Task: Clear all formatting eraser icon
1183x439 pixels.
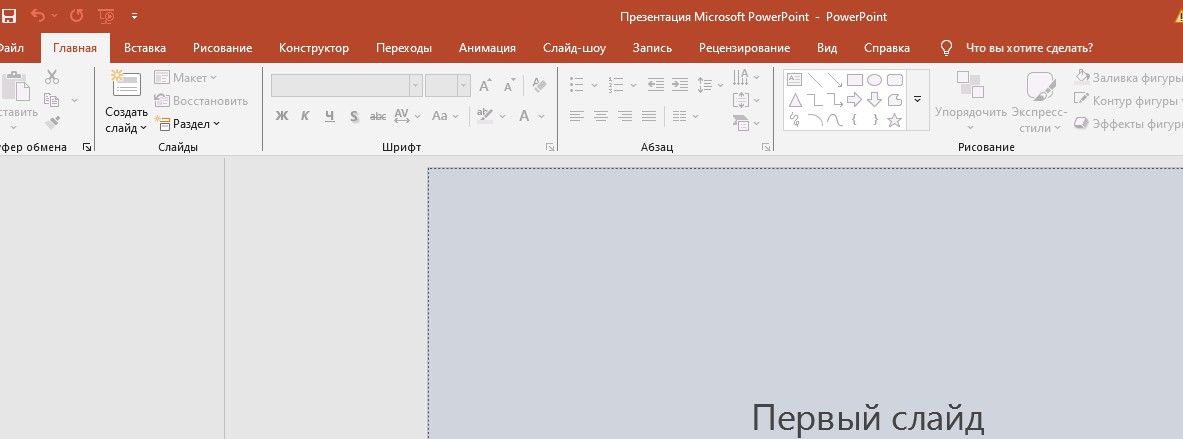Action: 539,84
